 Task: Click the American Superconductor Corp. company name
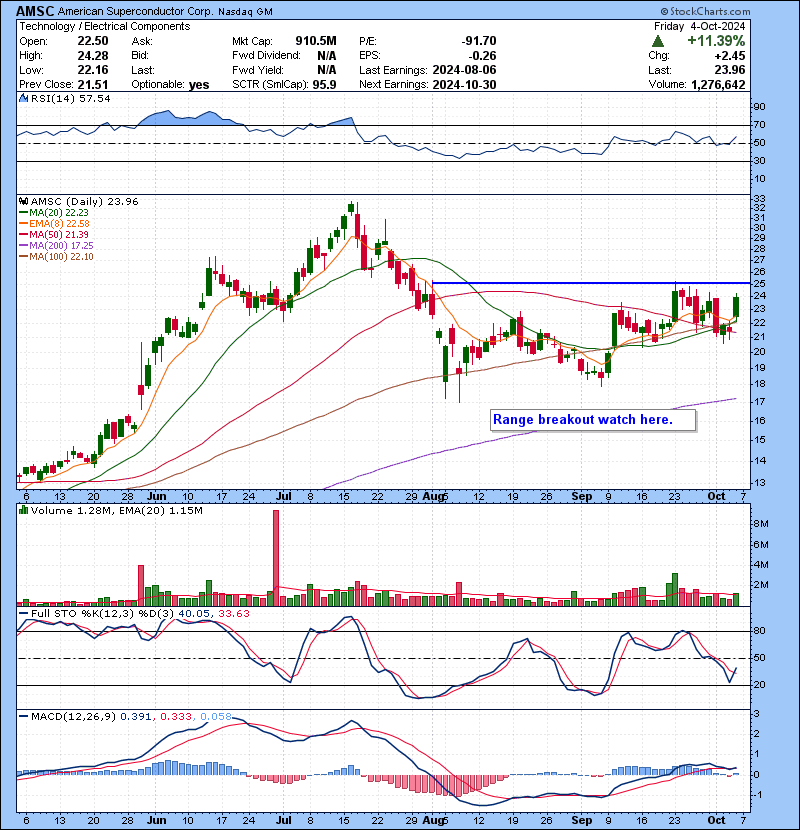[x=136, y=11]
